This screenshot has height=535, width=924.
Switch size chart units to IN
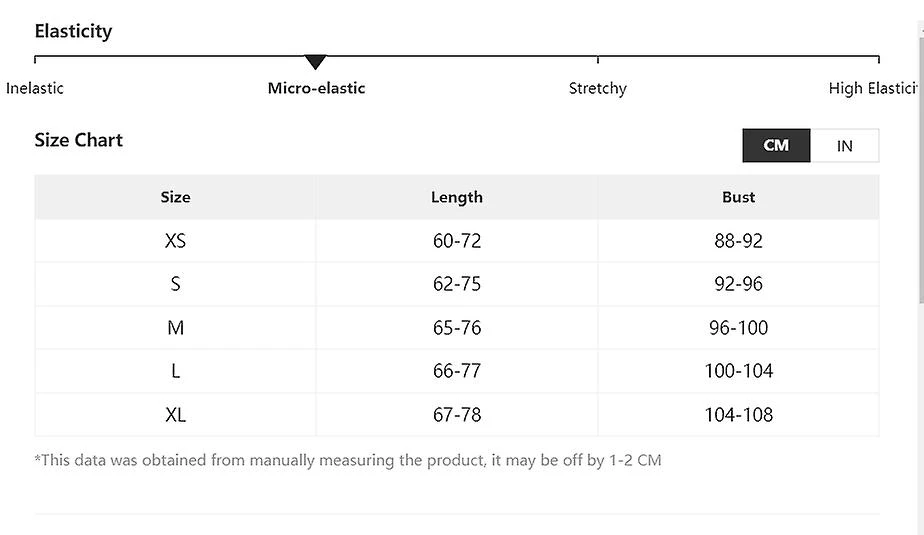(844, 146)
